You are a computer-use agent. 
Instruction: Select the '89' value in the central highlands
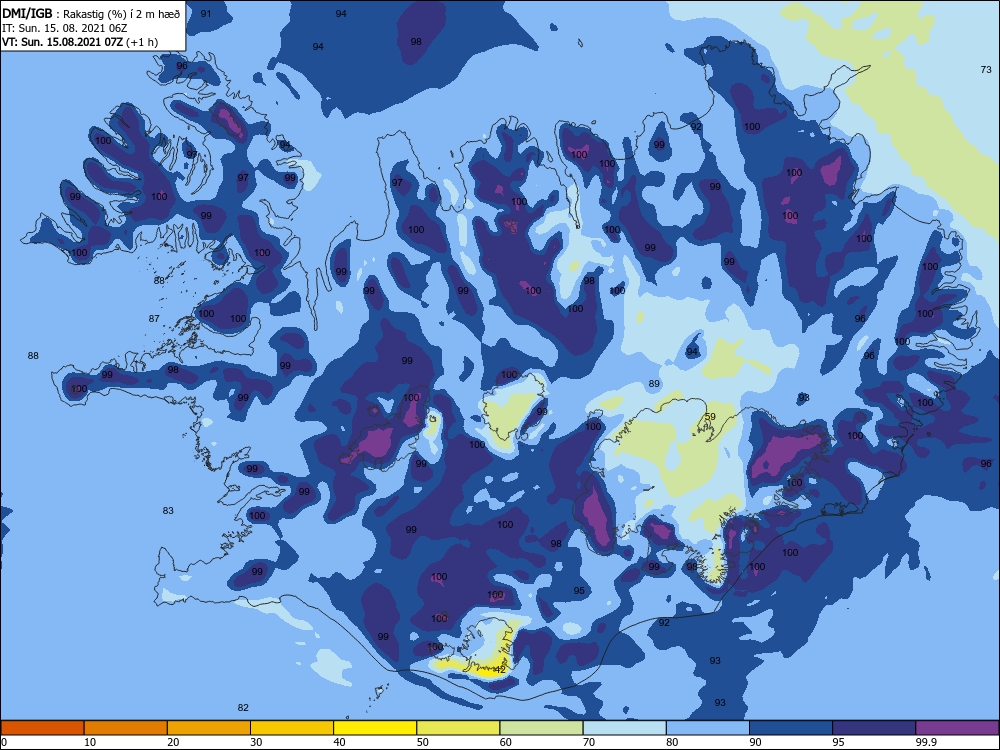tap(654, 383)
